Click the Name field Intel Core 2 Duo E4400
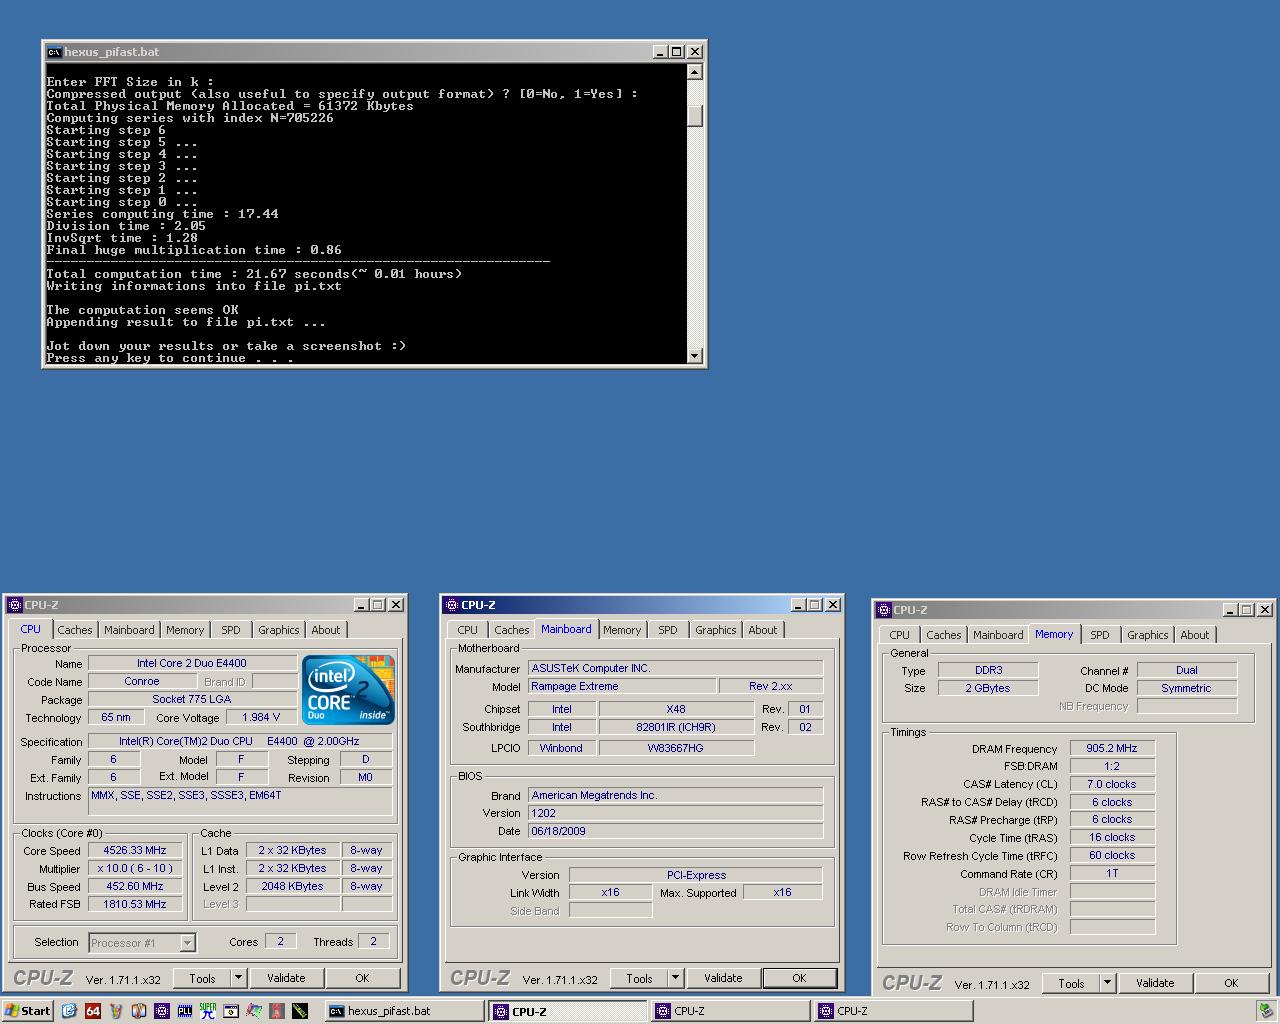1280x1024 pixels. [x=192, y=663]
